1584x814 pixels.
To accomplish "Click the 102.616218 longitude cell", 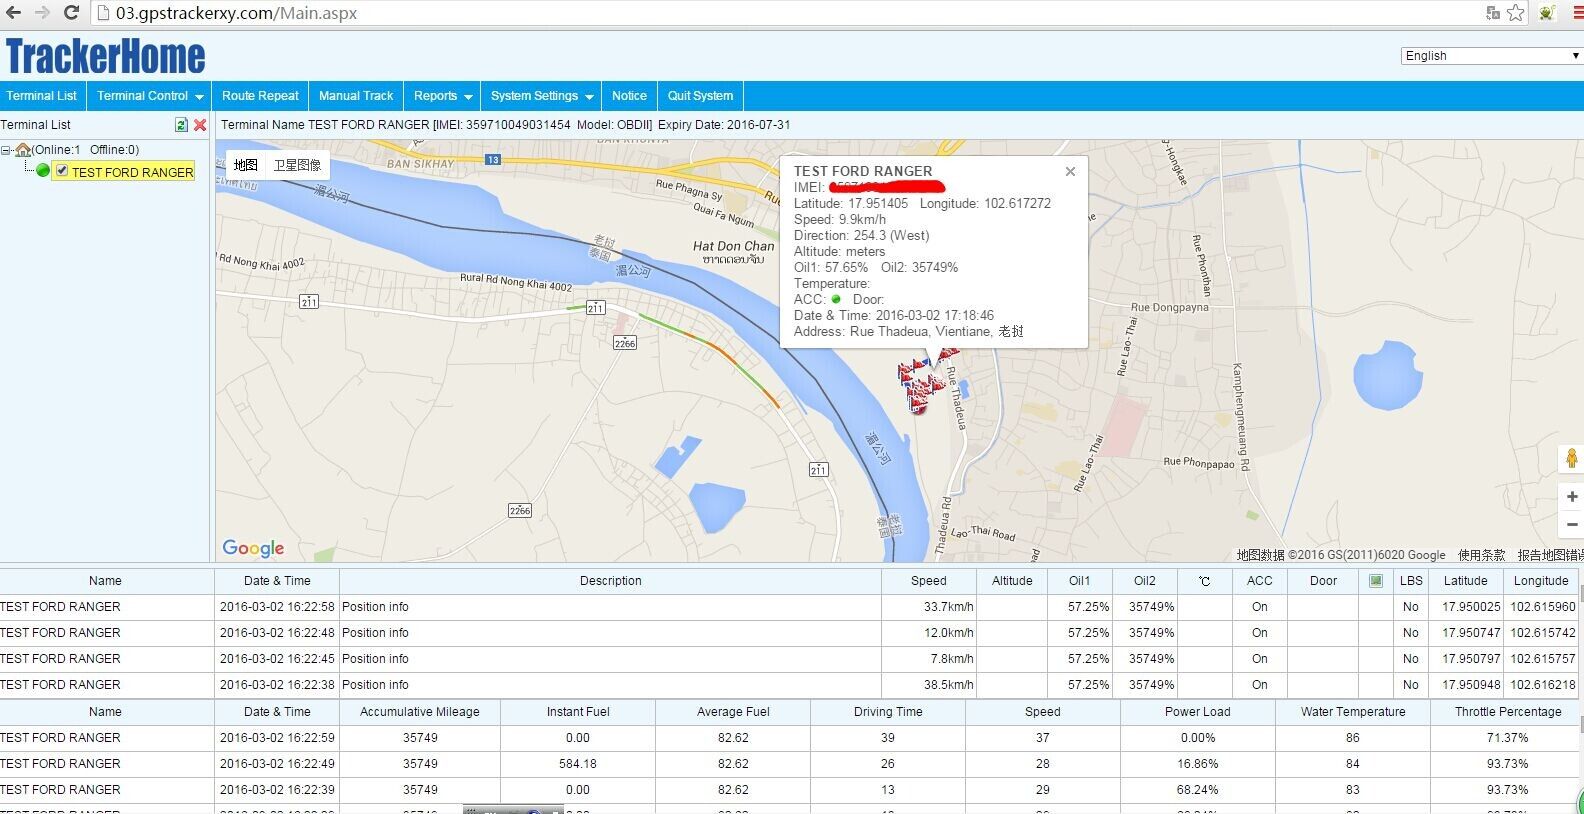I will [1543, 685].
